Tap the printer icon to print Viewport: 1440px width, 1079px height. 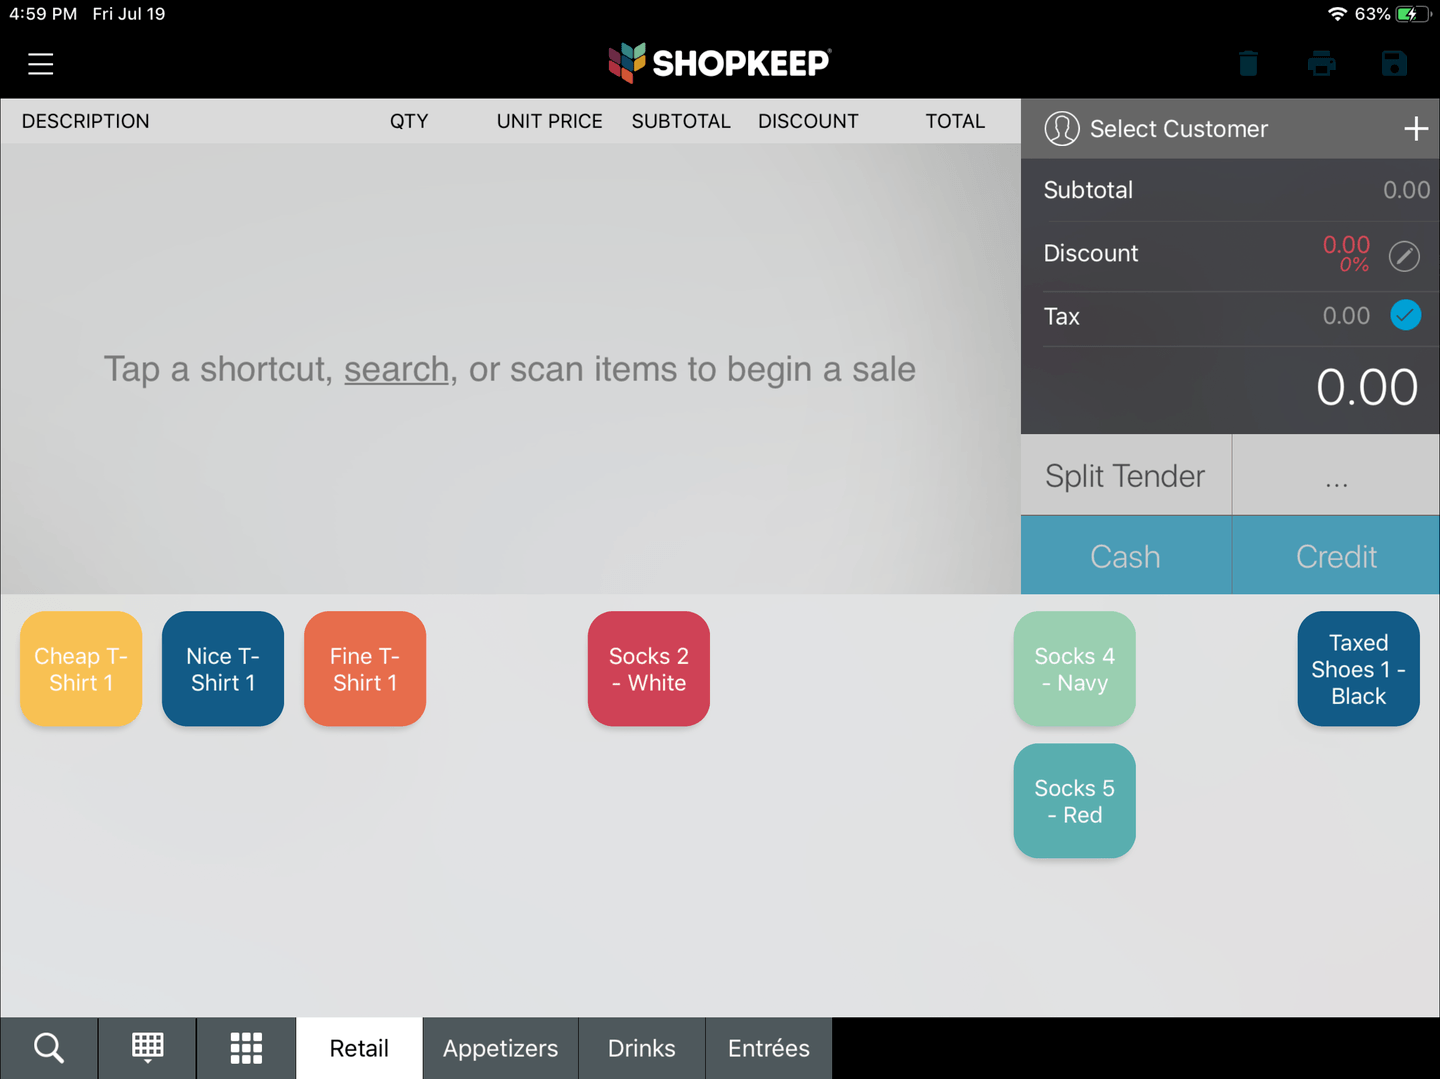[x=1321, y=63]
